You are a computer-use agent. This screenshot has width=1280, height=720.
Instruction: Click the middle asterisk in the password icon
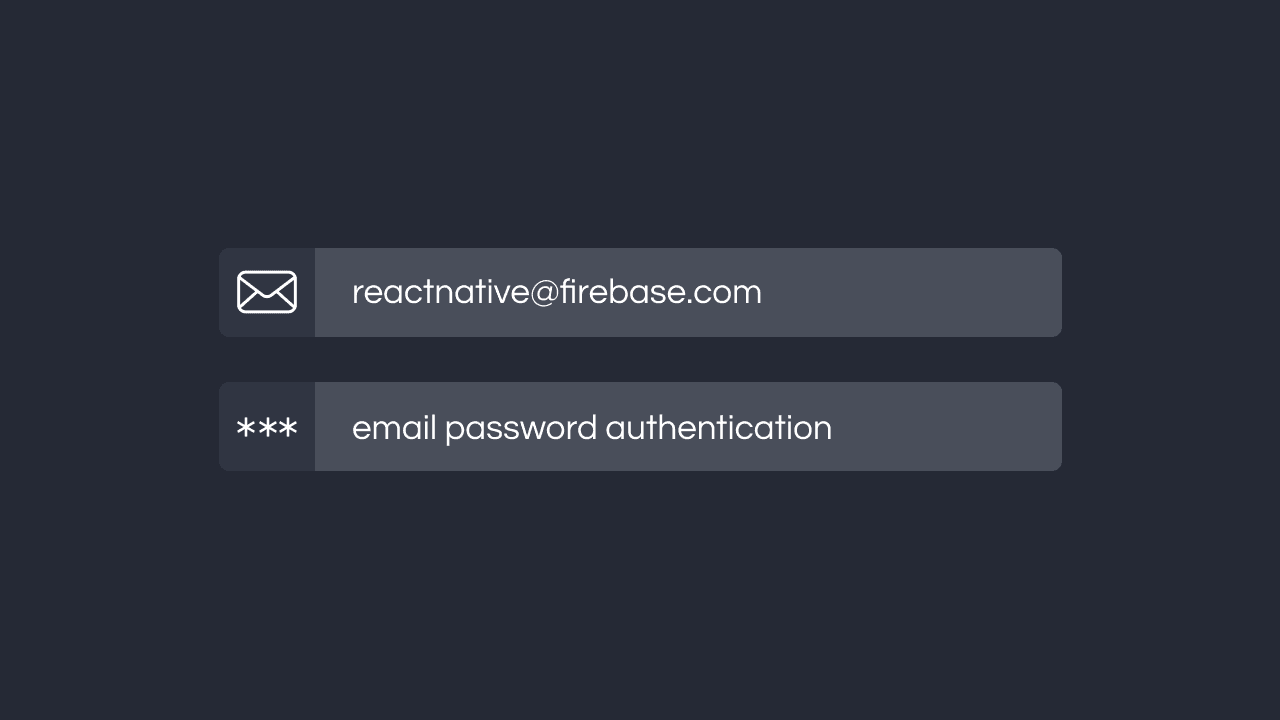point(267,429)
